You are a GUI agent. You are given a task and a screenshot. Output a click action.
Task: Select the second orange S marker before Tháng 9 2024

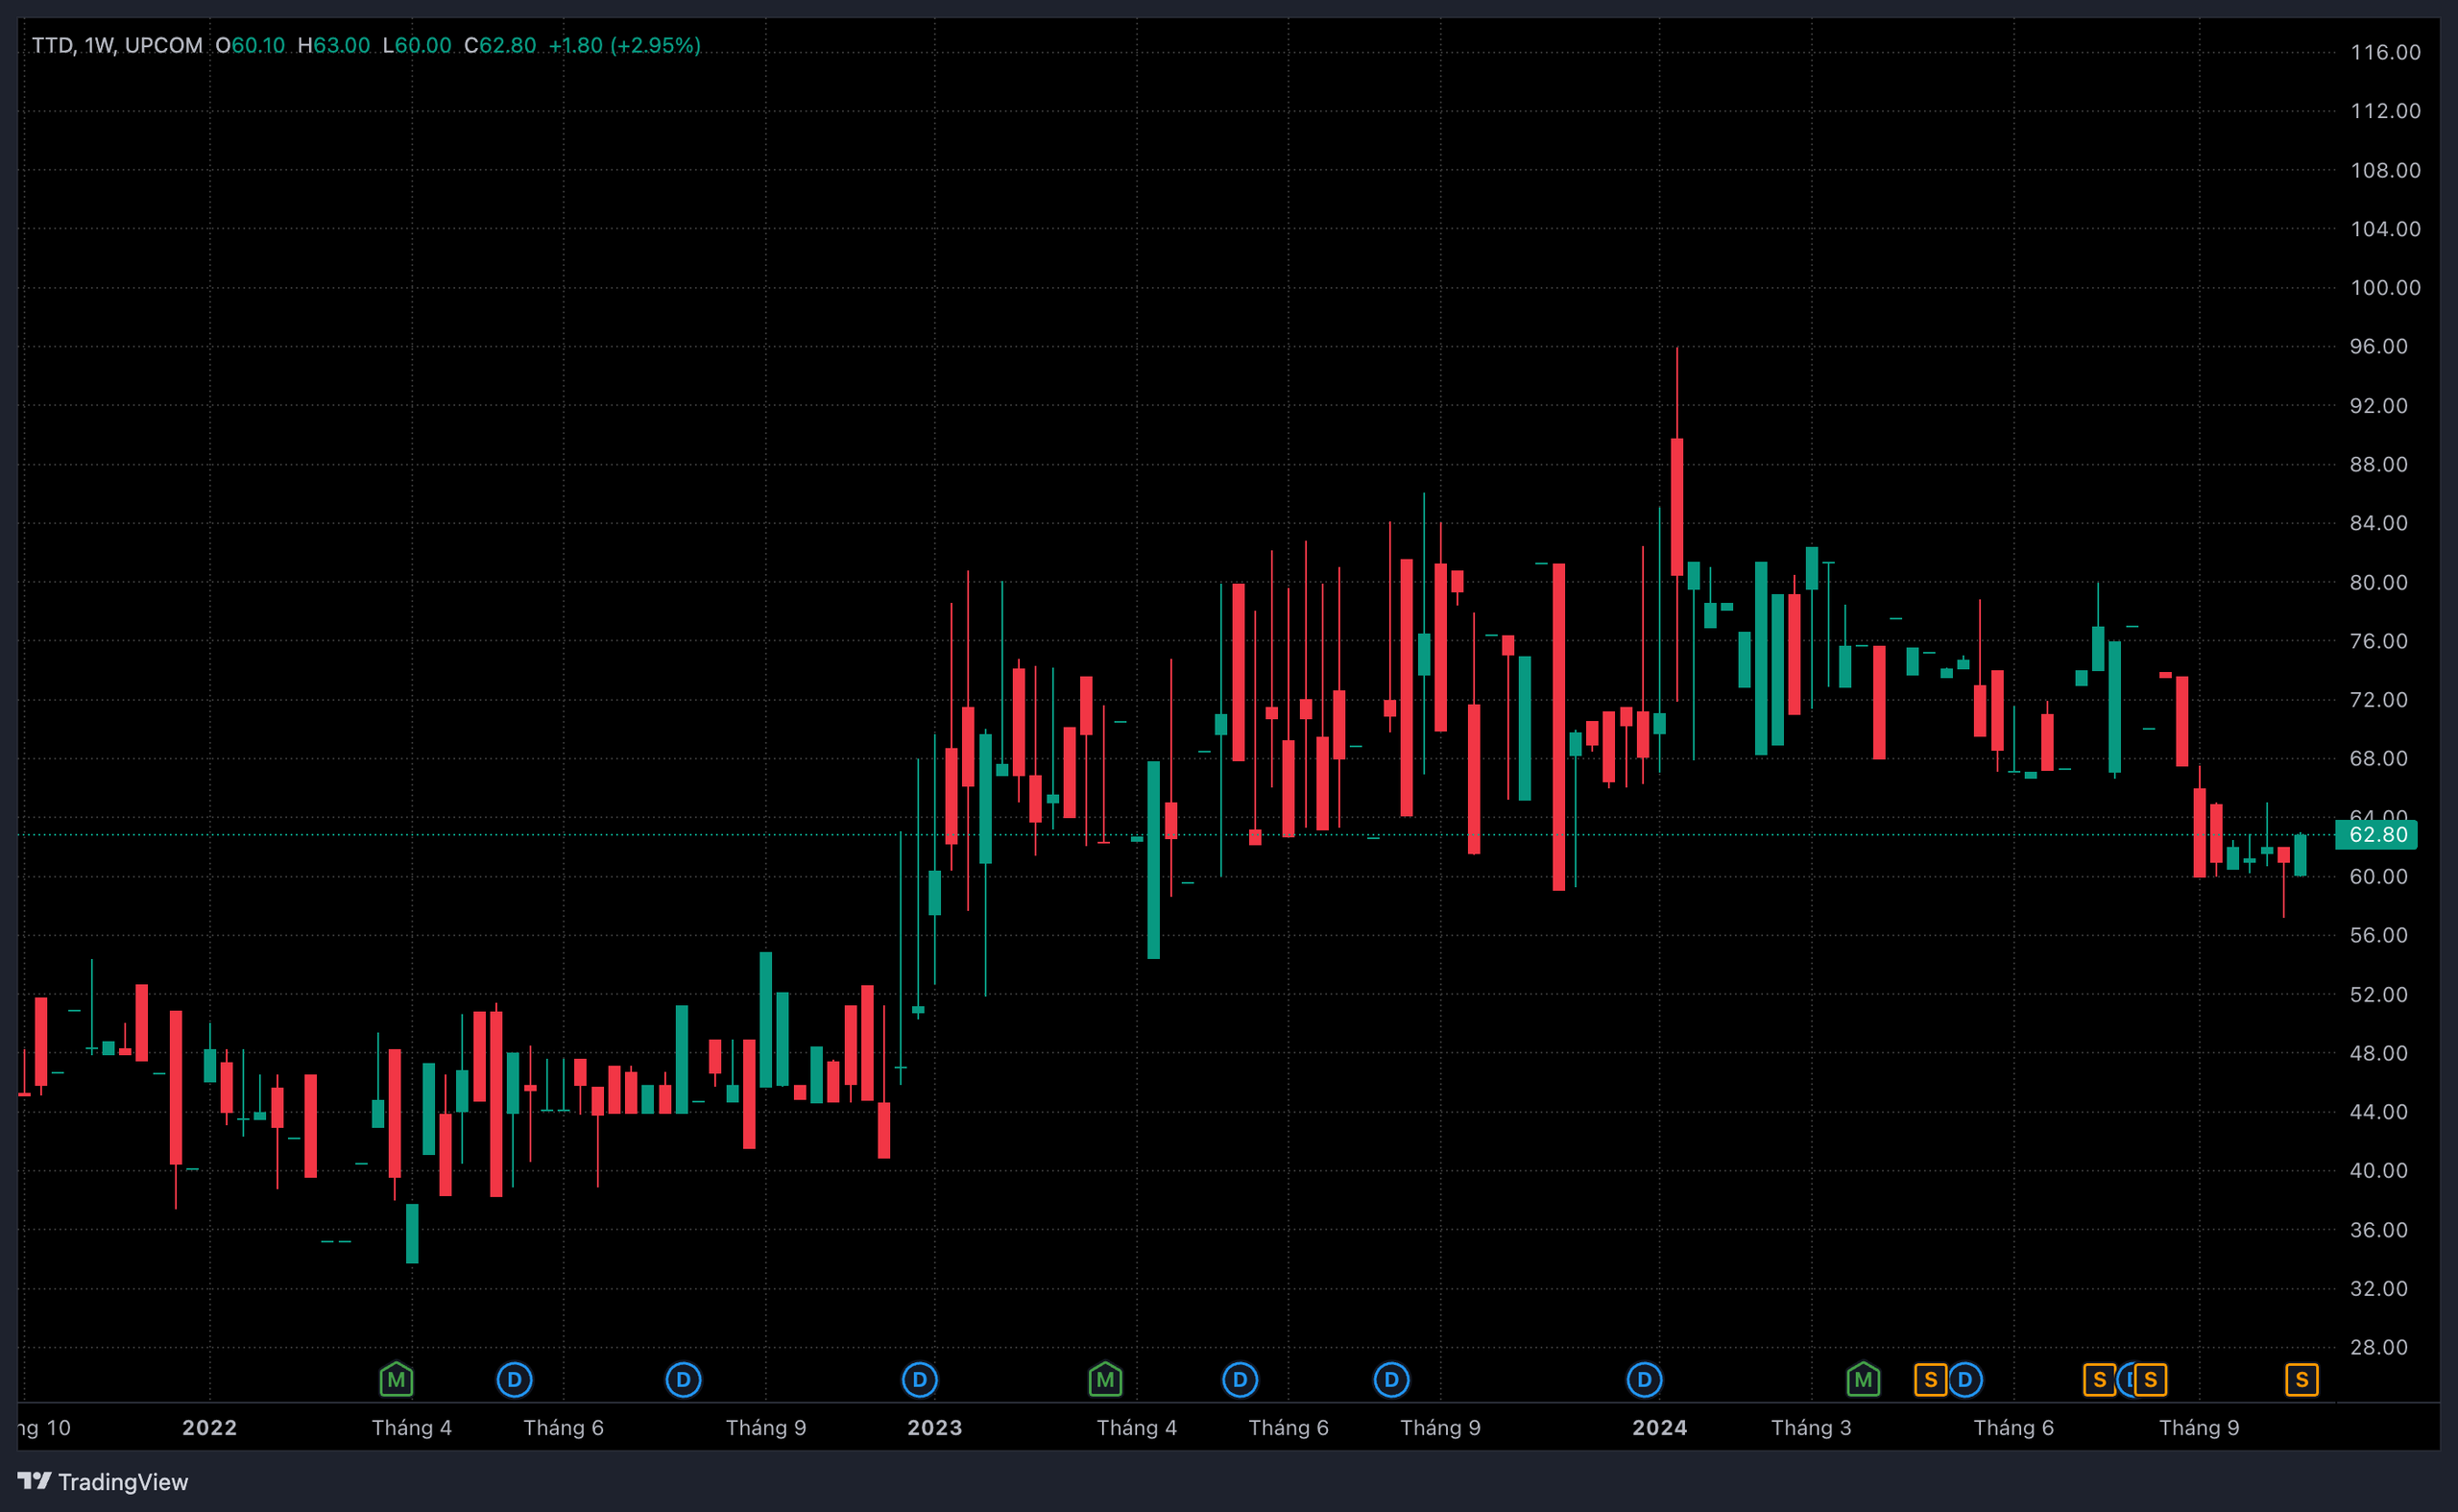point(2150,1380)
